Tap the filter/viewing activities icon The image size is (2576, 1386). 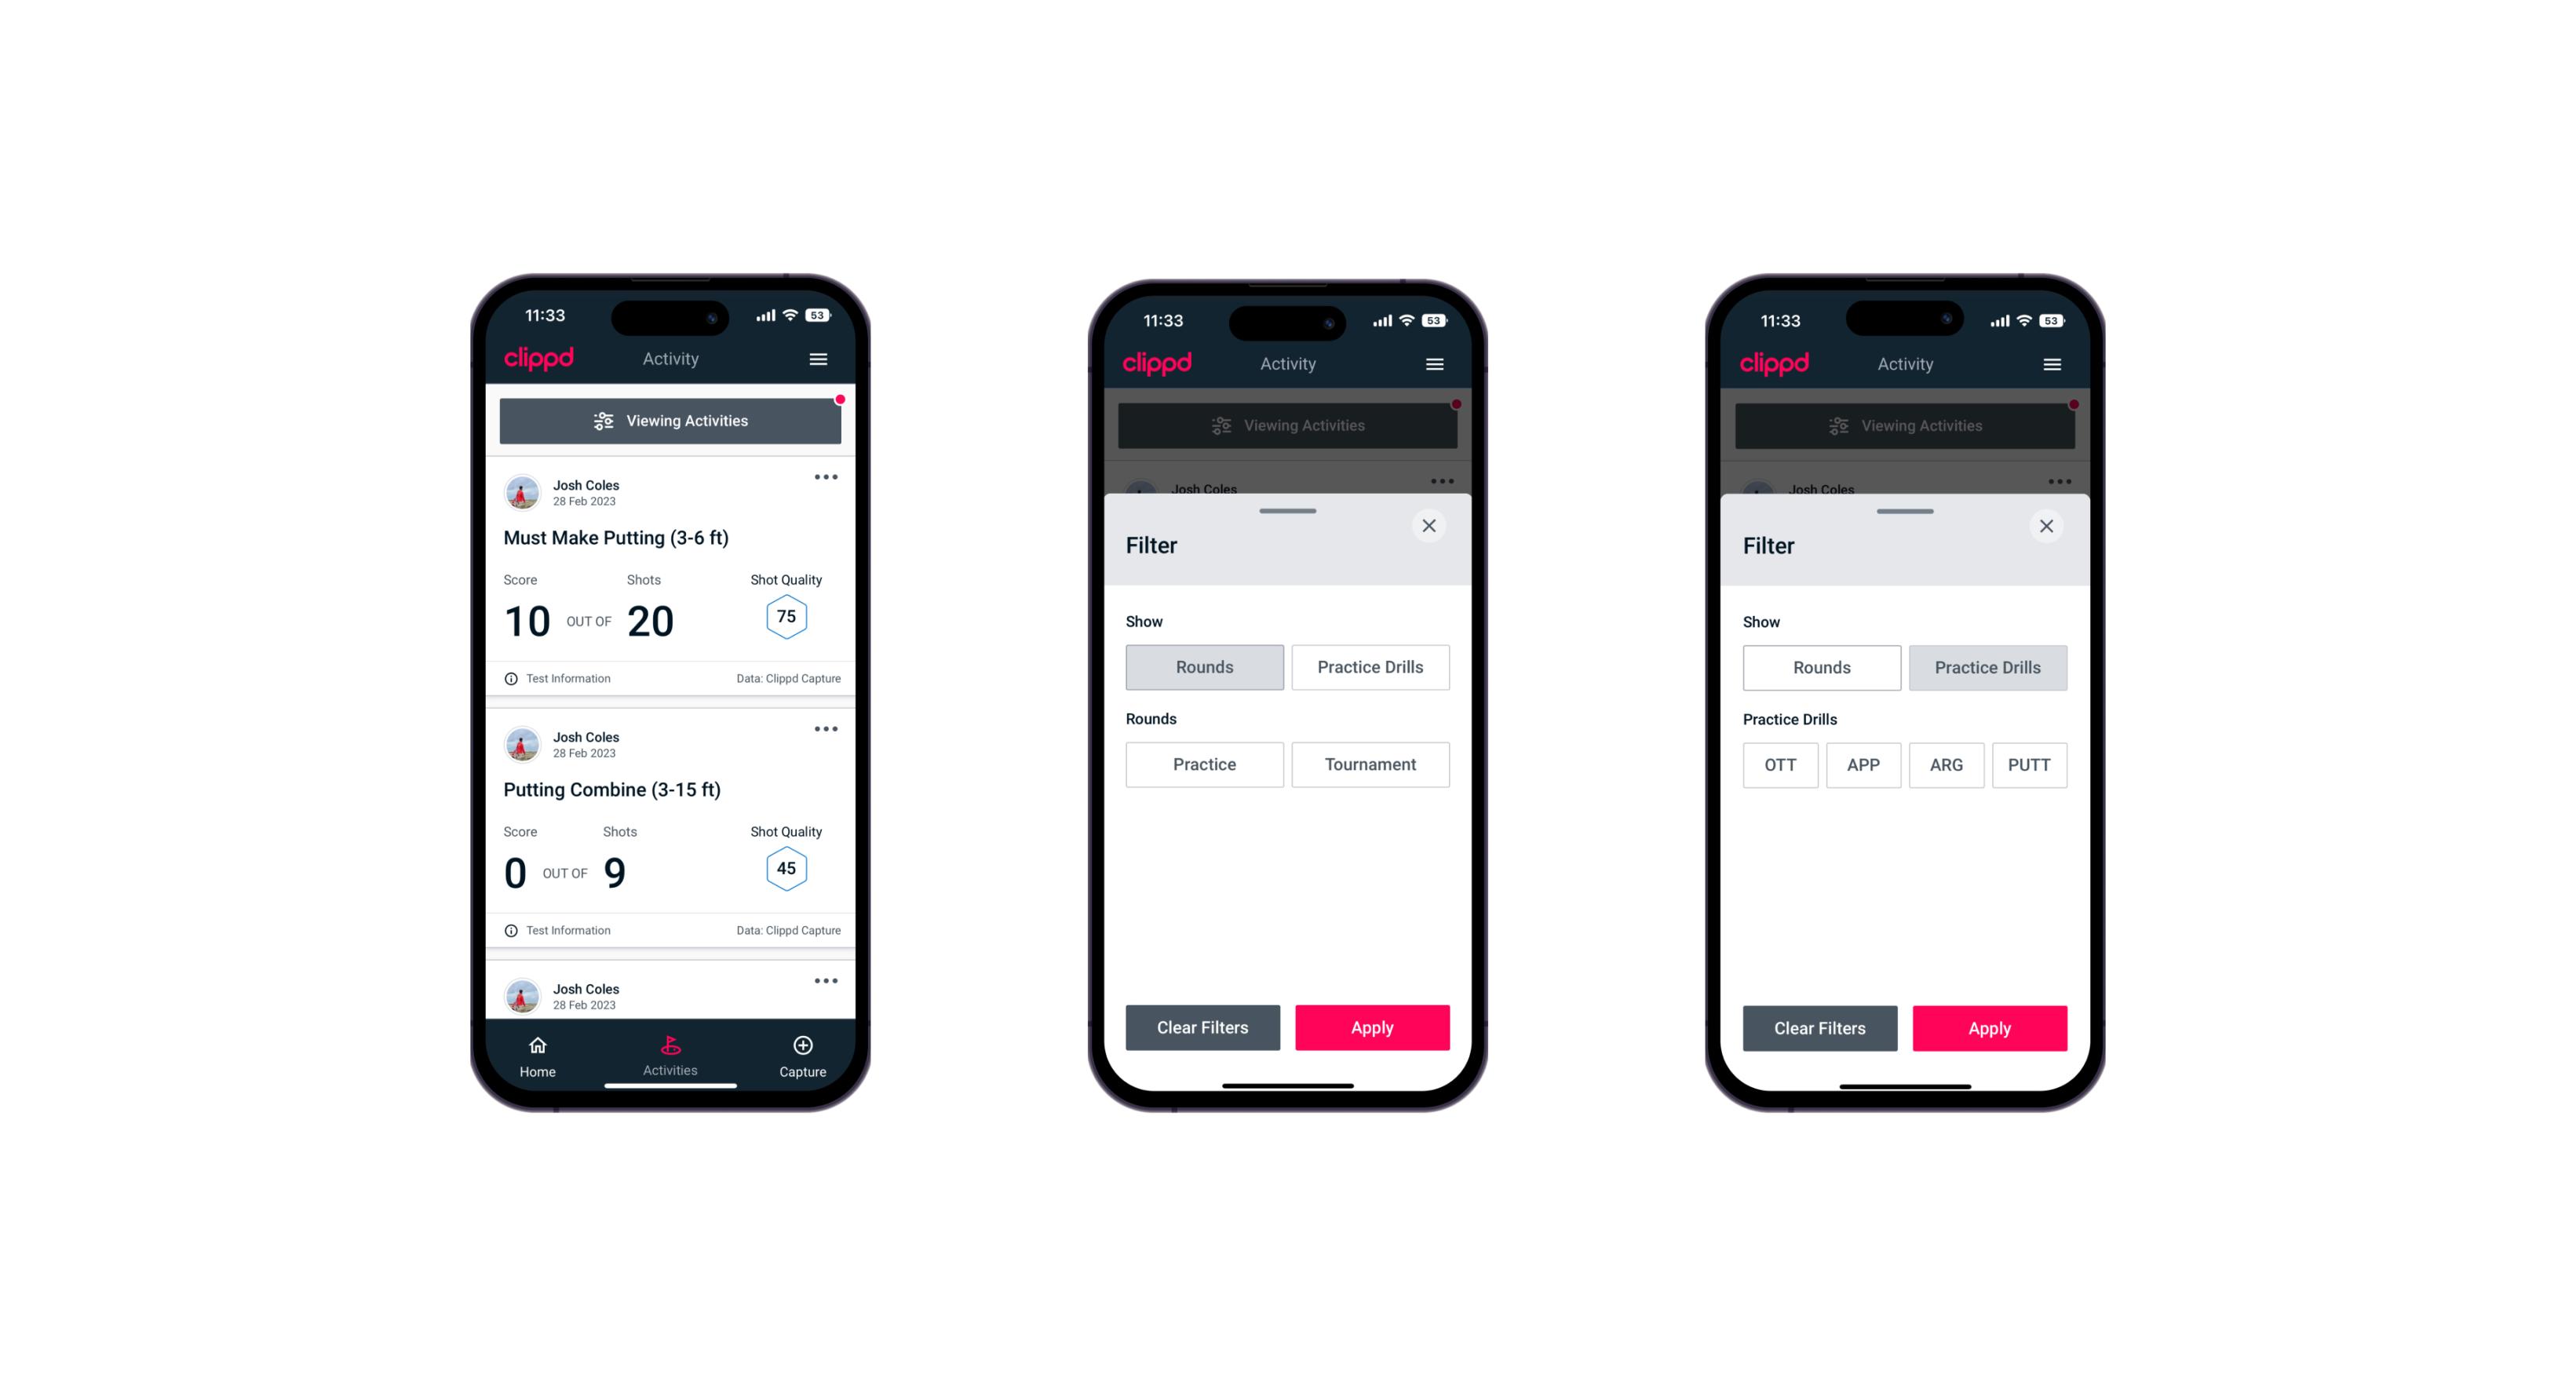pyautogui.click(x=603, y=421)
